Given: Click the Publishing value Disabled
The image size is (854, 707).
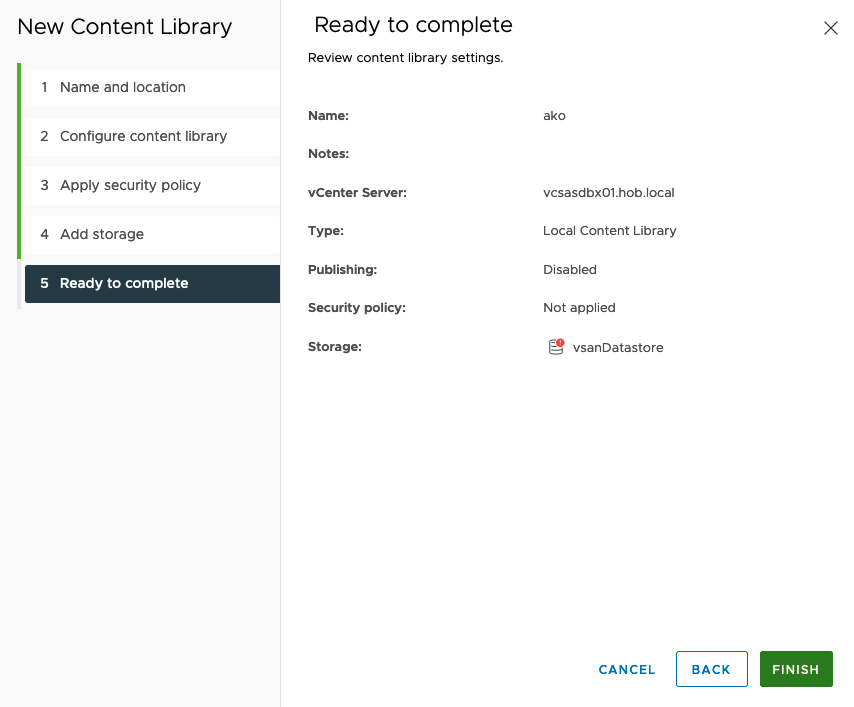Looking at the screenshot, I should 569,270.
